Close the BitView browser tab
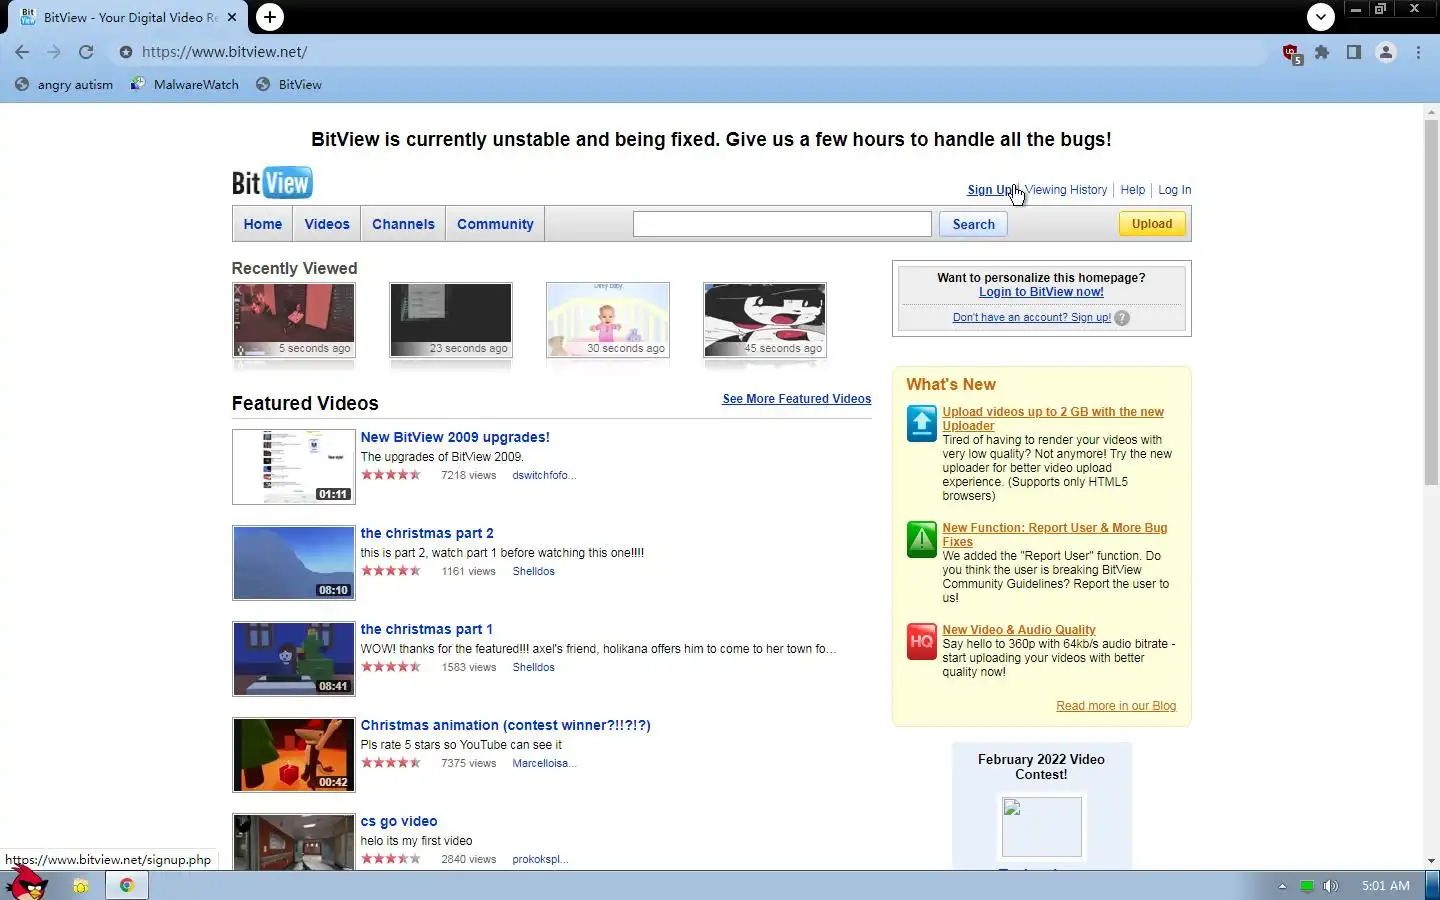The height and width of the screenshot is (900, 1440). click(x=232, y=17)
